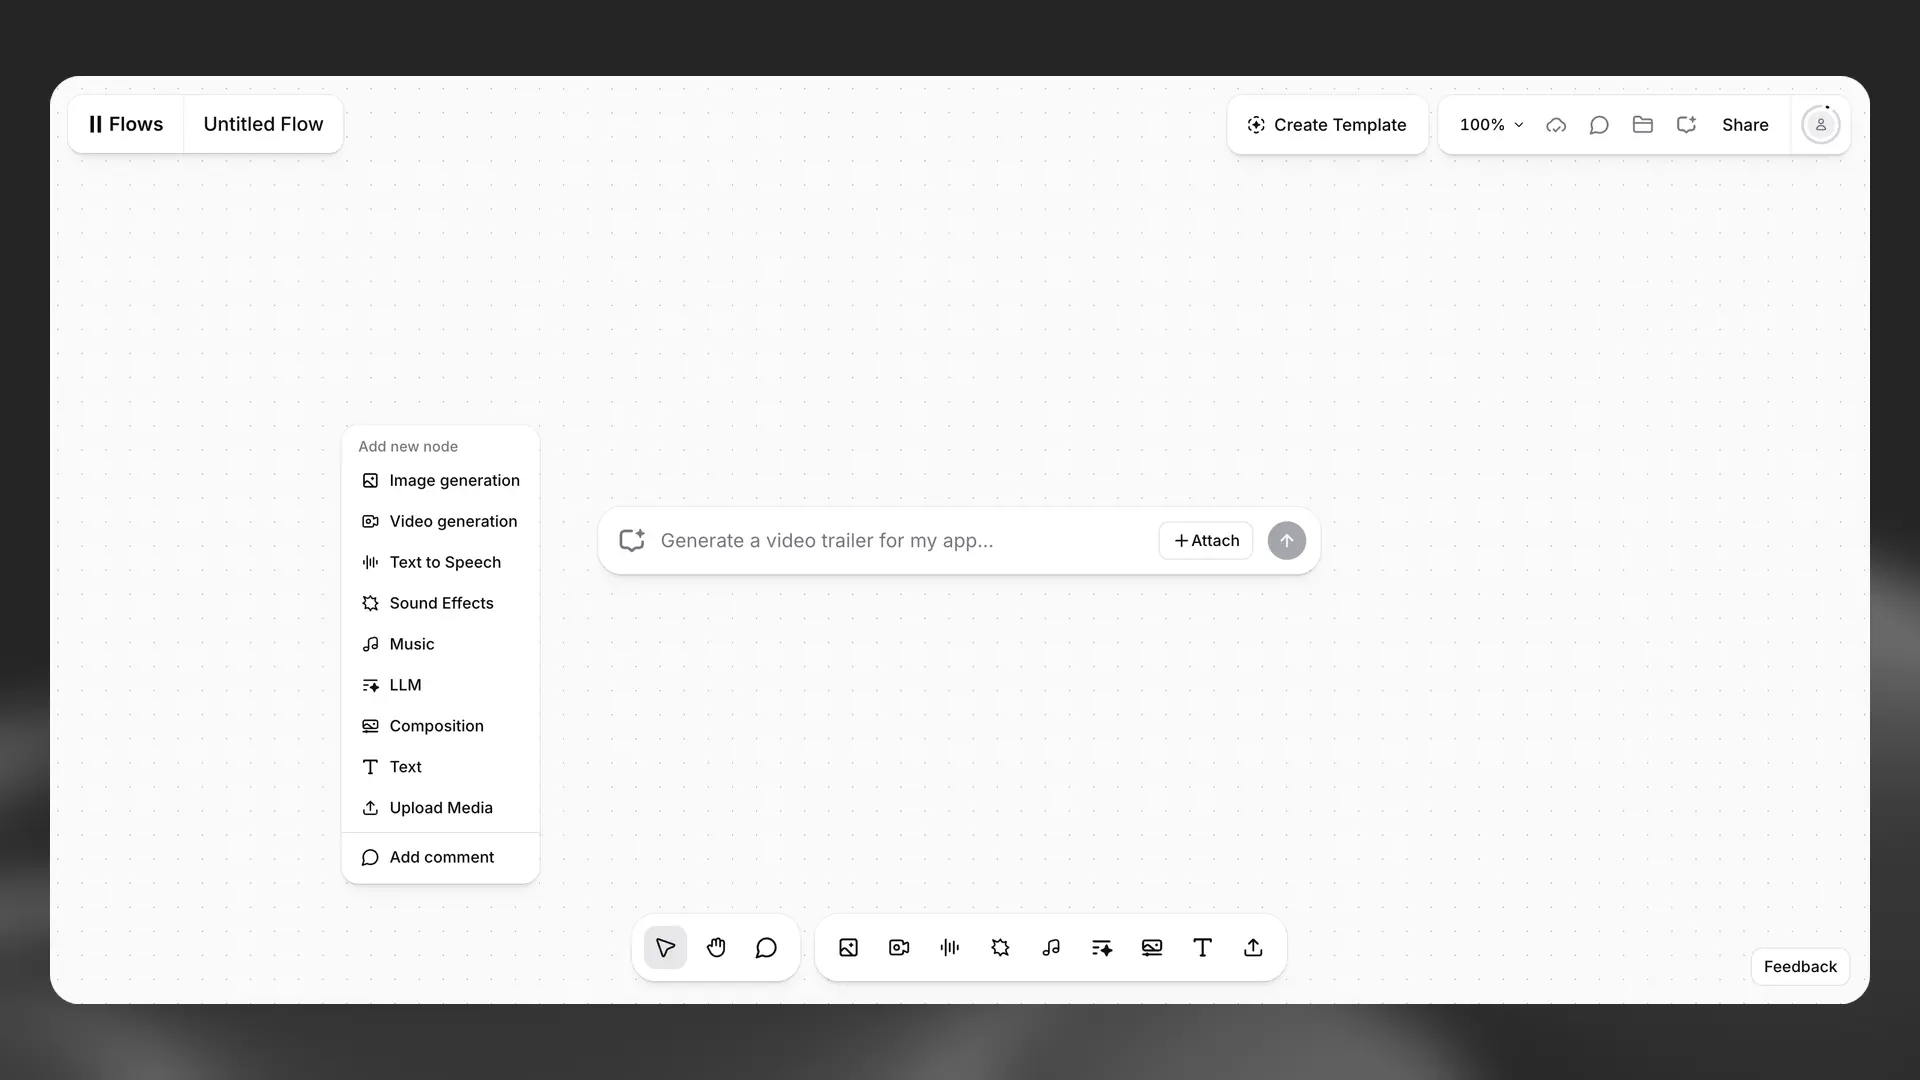Add LLM node from bottom toolbar

coord(1102,948)
